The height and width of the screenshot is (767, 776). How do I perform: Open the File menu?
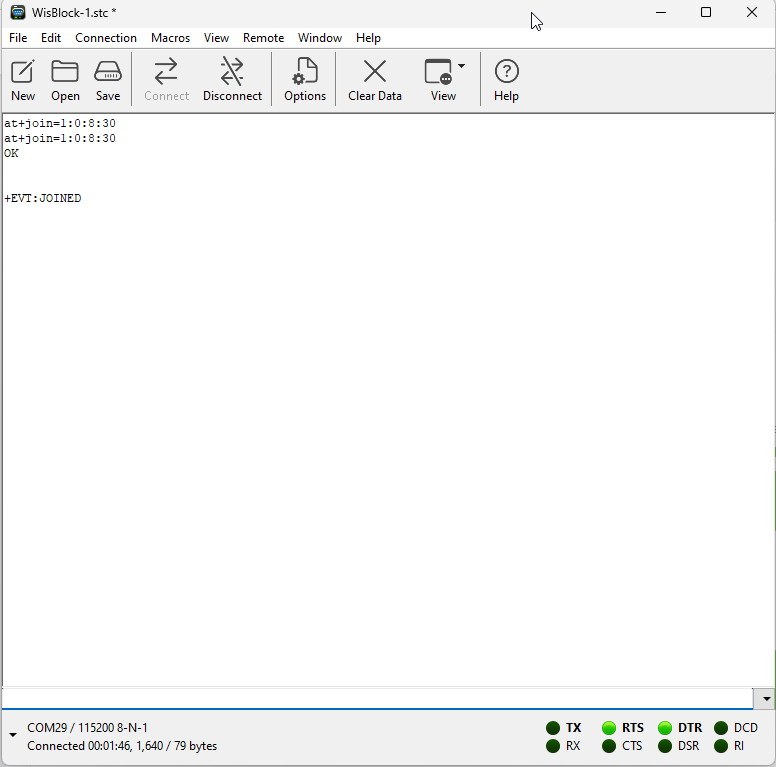pos(18,38)
